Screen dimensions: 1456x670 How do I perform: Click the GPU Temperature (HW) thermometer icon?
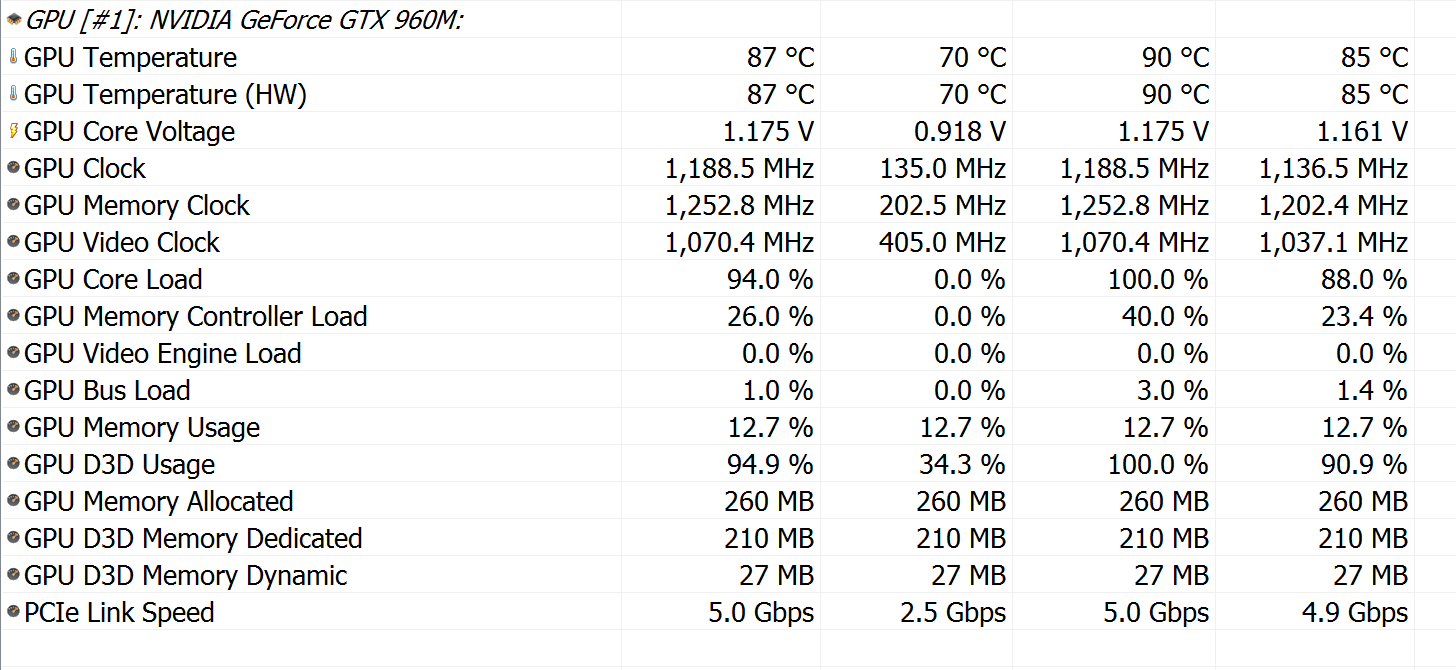click(x=13, y=95)
